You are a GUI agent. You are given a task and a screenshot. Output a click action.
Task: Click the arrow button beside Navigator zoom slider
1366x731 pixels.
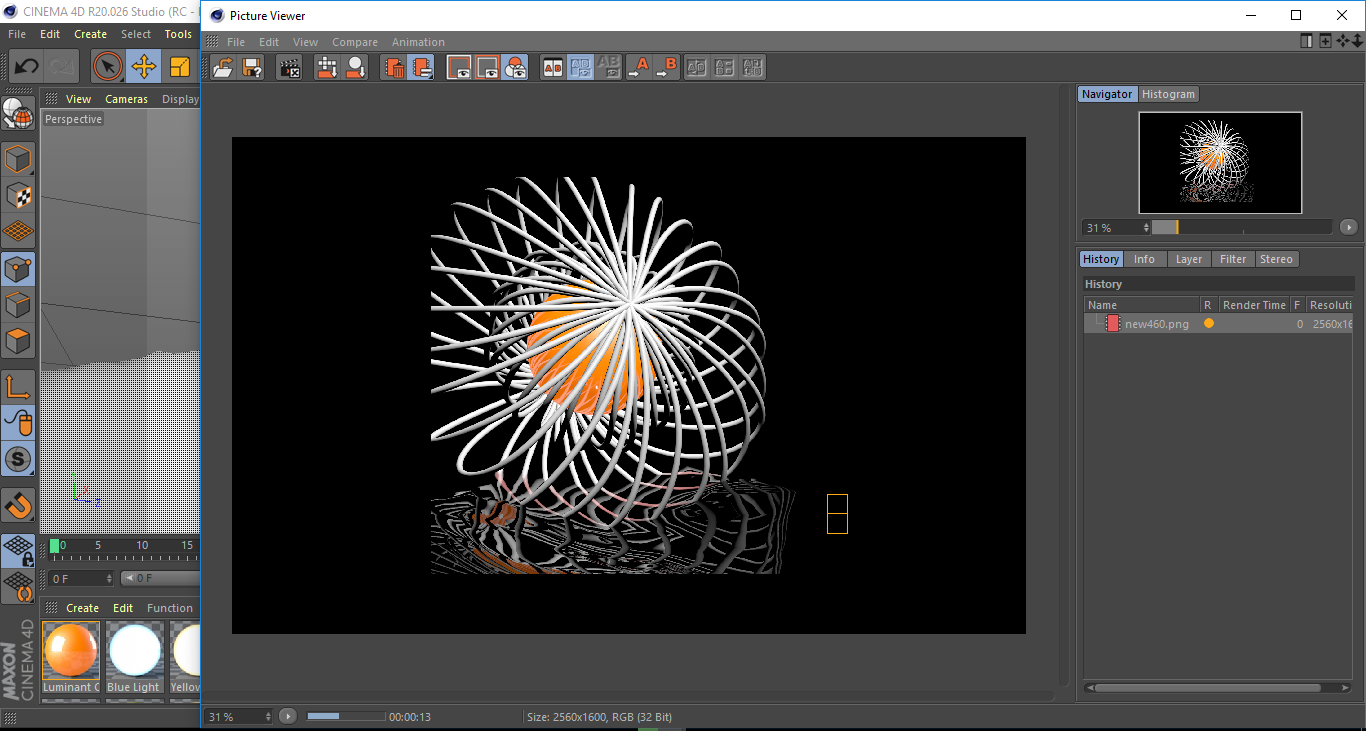point(1349,228)
